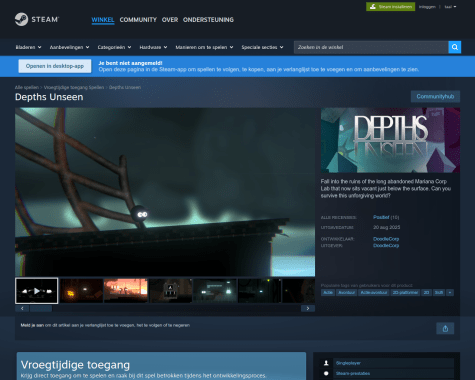The image size is (475, 380).
Task: Open Manieren om te spelen dropdown
Action: [x=204, y=47]
